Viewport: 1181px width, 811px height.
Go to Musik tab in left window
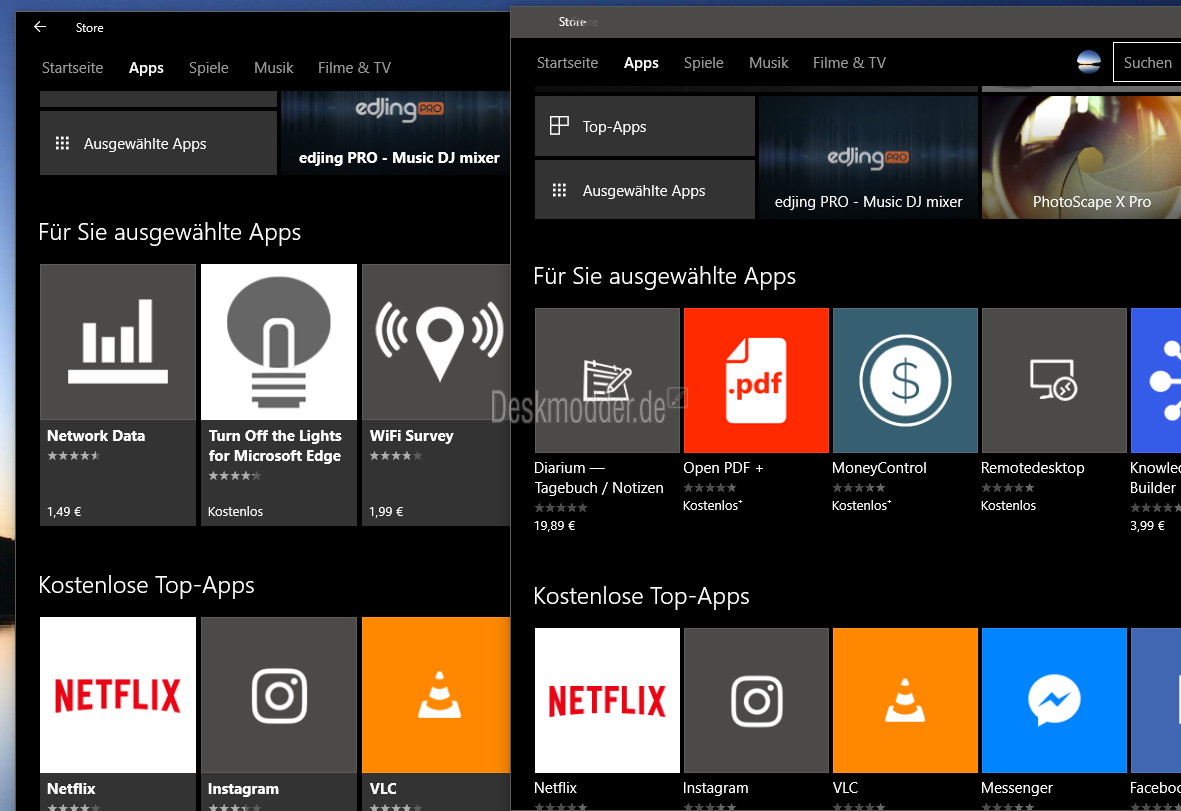[x=273, y=68]
